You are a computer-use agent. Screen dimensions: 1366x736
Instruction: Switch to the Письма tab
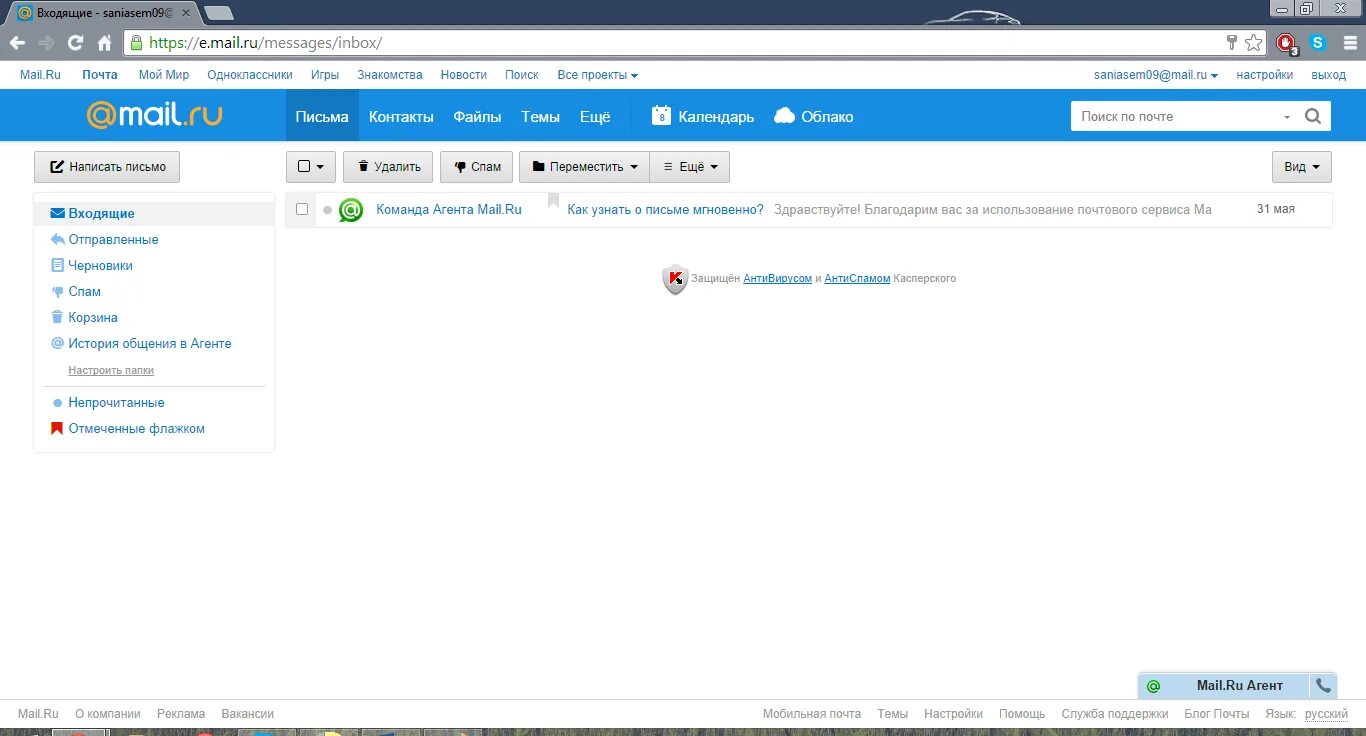pos(322,116)
